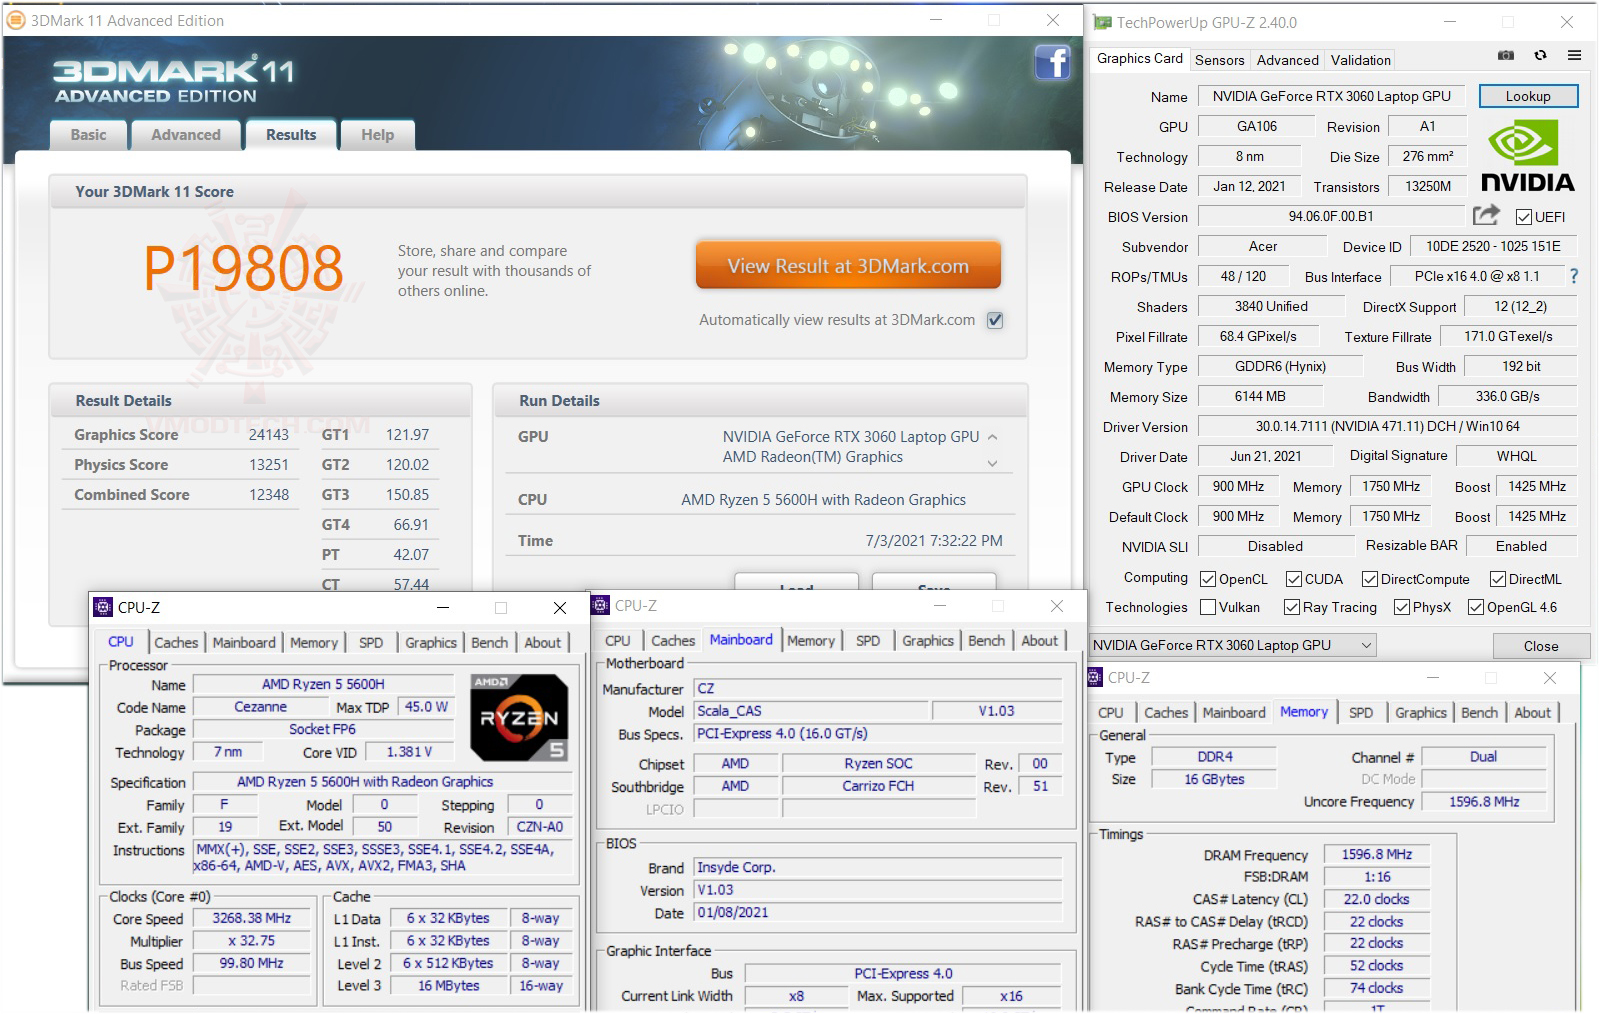
Task: Click the GPU list up arrow in Run Details
Action: pyautogui.click(x=992, y=437)
